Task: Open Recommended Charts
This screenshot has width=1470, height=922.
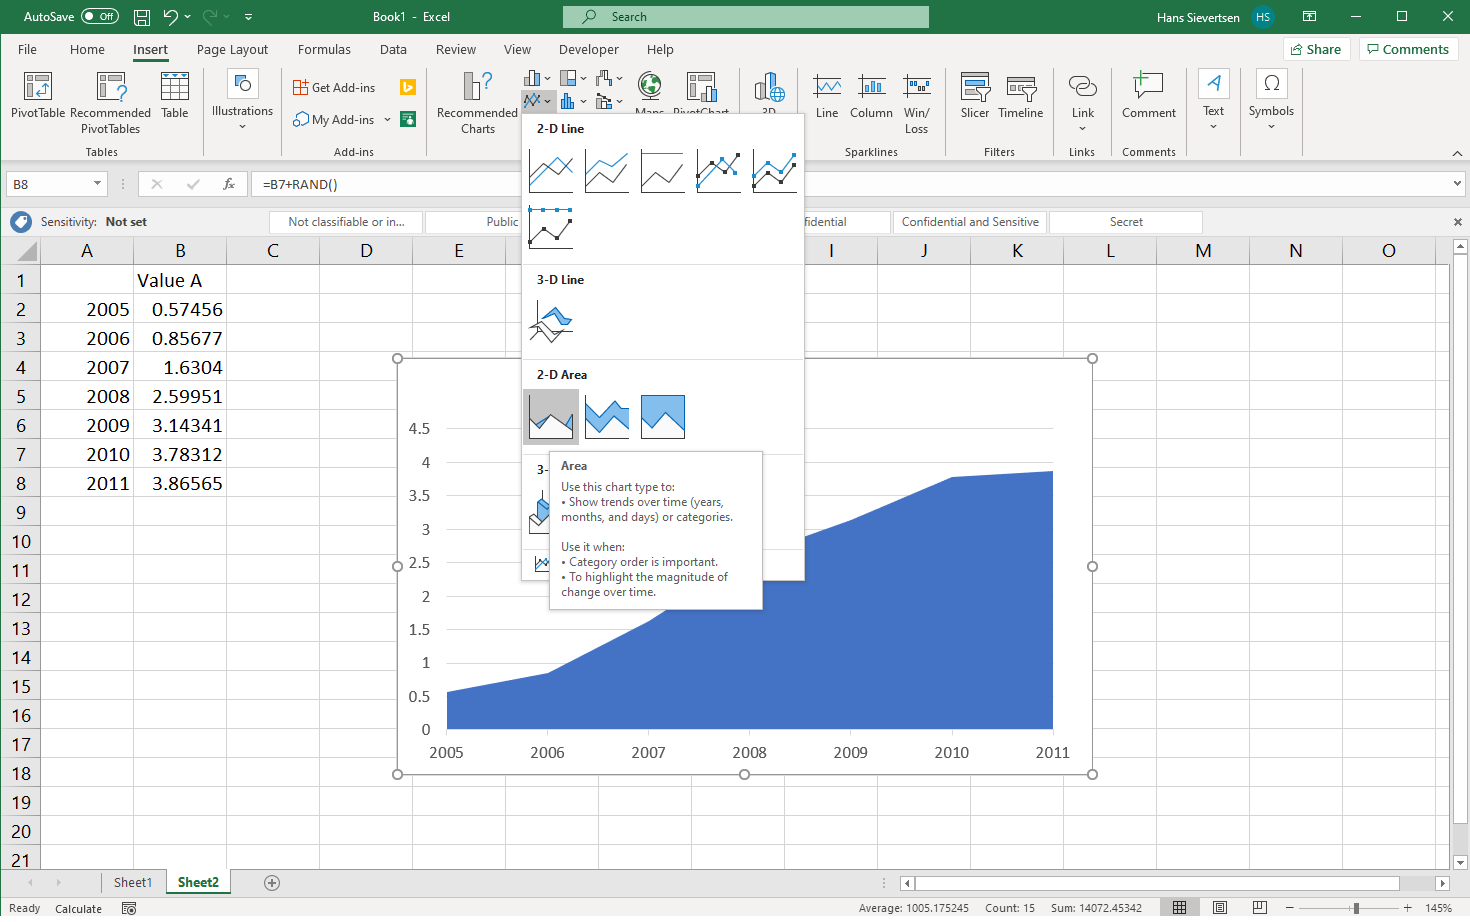Action: click(478, 103)
